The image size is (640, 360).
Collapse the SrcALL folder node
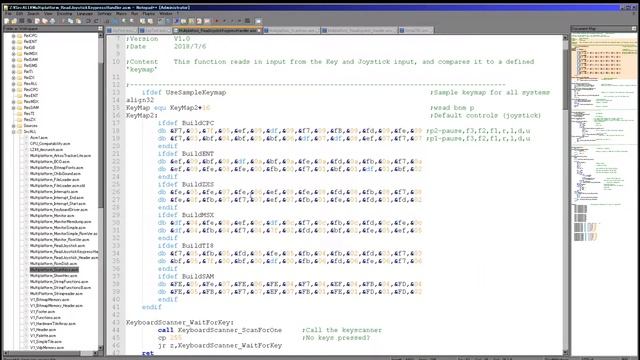pyautogui.click(x=13, y=131)
